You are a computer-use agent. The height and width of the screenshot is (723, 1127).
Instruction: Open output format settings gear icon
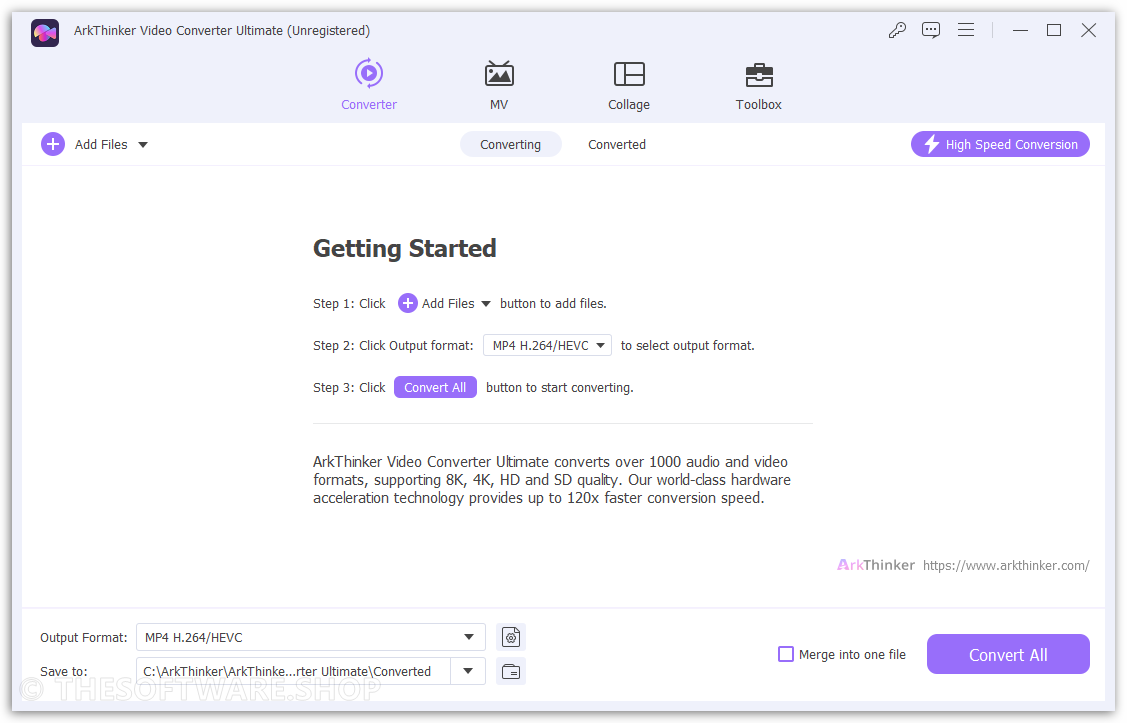click(511, 637)
